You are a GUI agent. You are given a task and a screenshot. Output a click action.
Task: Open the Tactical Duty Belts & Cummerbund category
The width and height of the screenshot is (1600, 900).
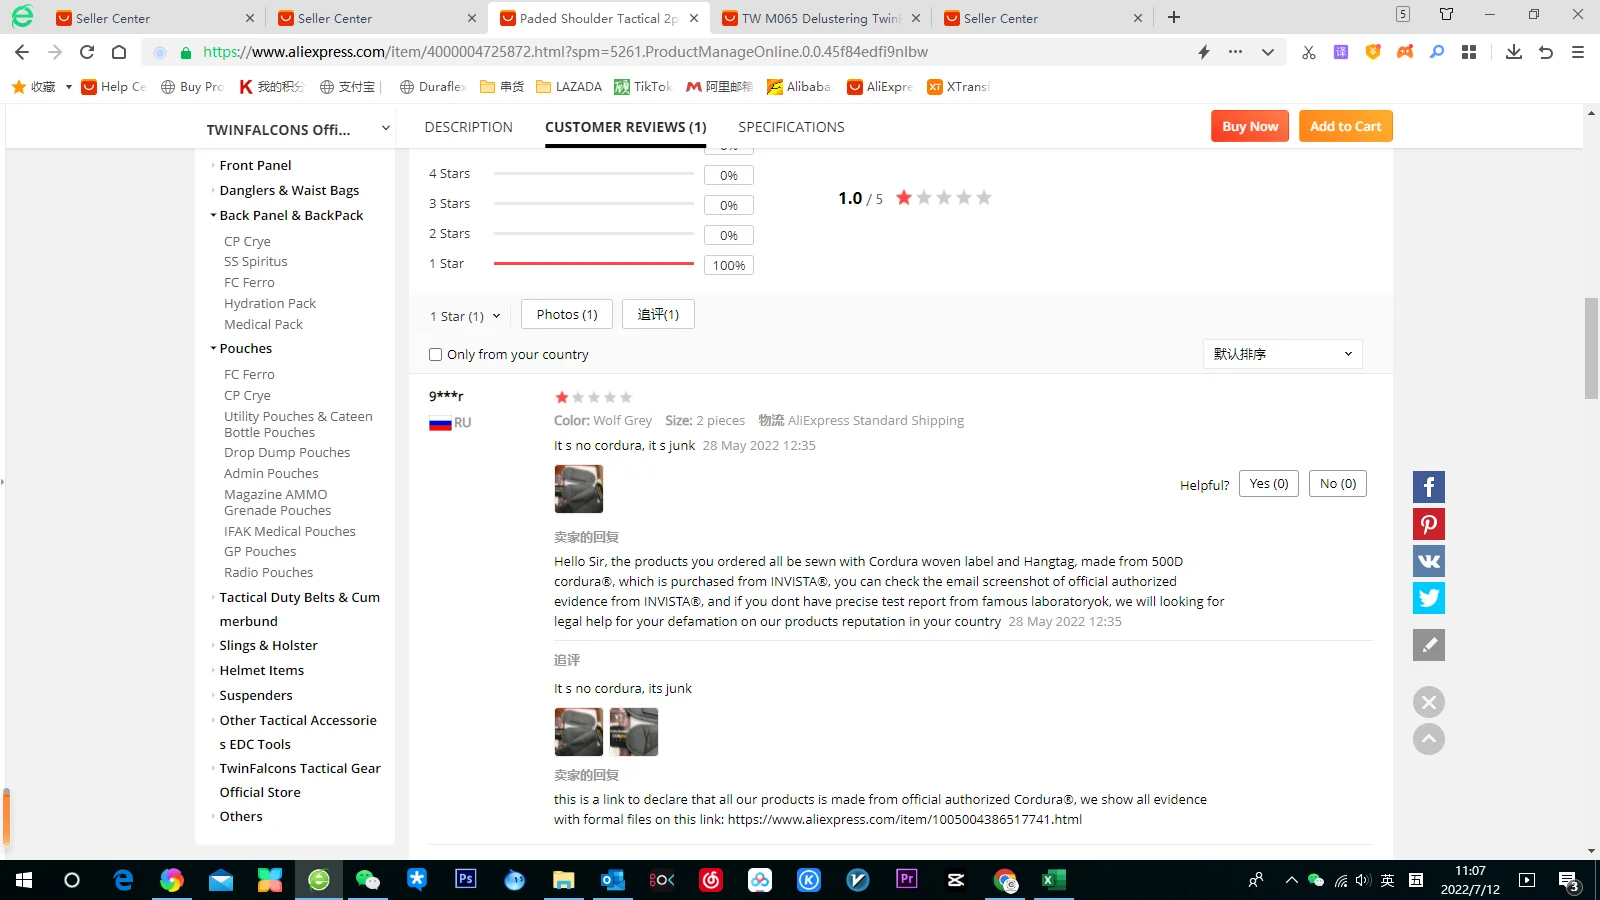click(x=300, y=609)
